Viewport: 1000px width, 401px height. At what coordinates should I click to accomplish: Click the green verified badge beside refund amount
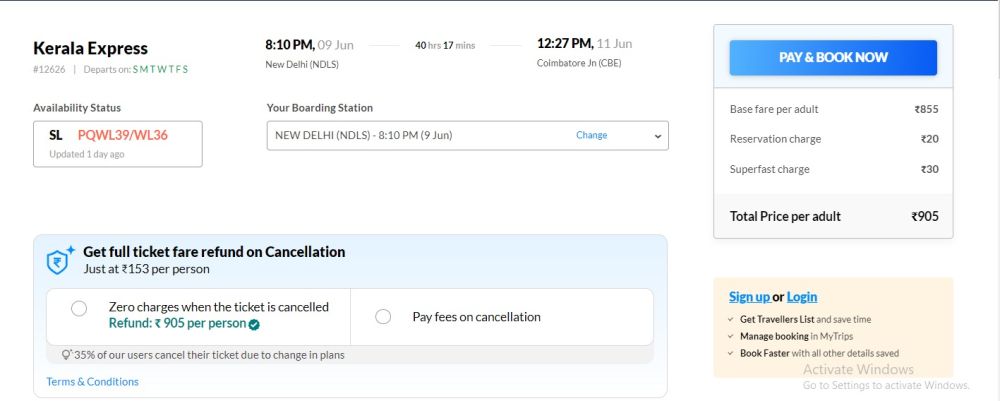tap(254, 324)
